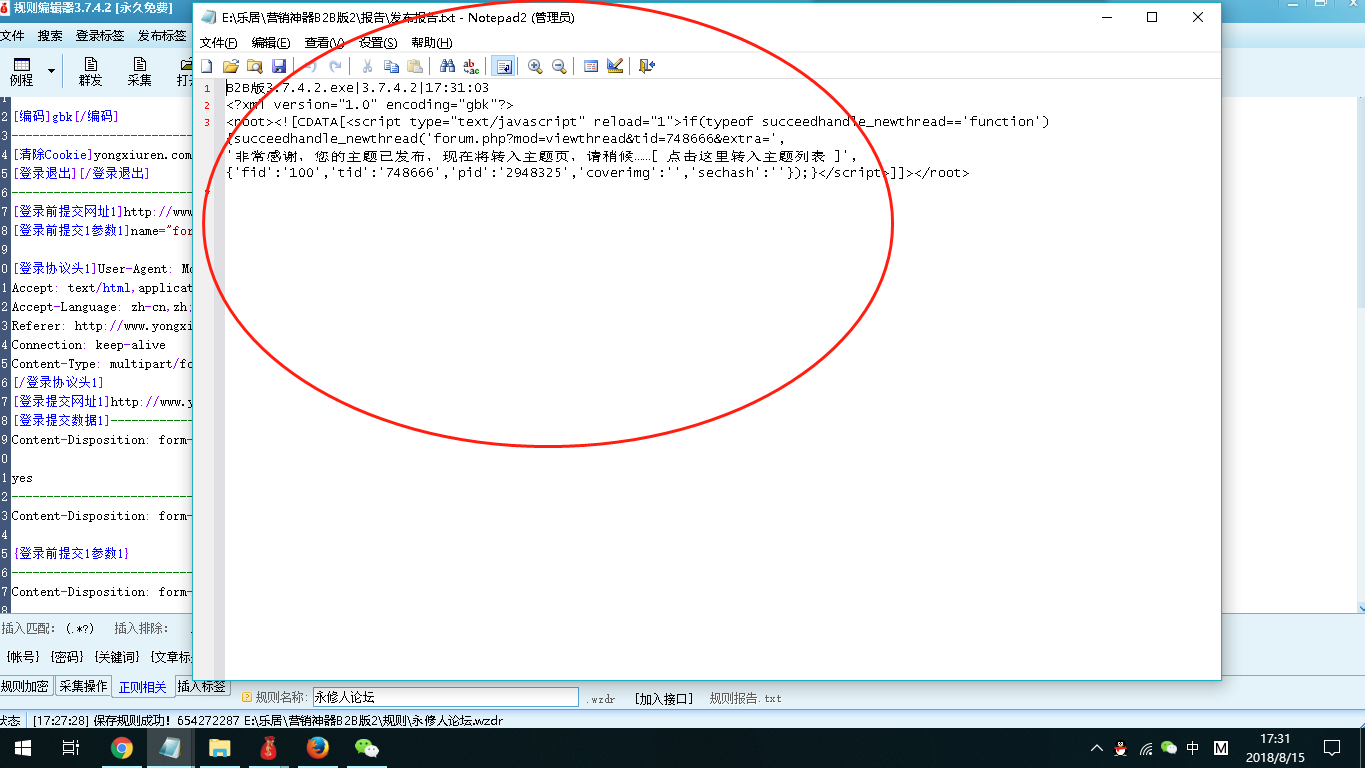
Task: Select the word wrap toggle in Notepad2 toolbar
Action: tap(503, 66)
